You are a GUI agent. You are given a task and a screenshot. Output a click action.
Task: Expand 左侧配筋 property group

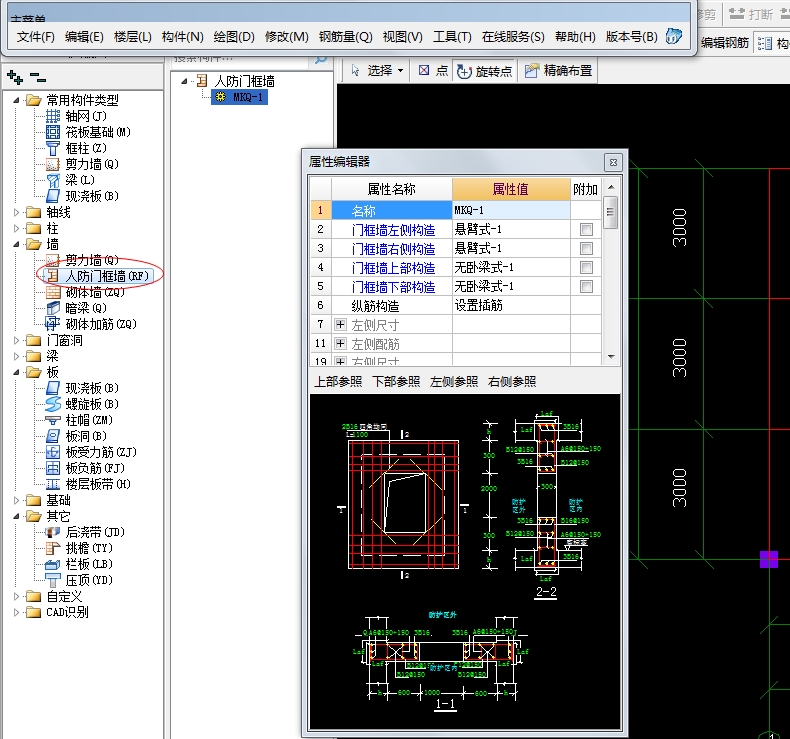[341, 344]
